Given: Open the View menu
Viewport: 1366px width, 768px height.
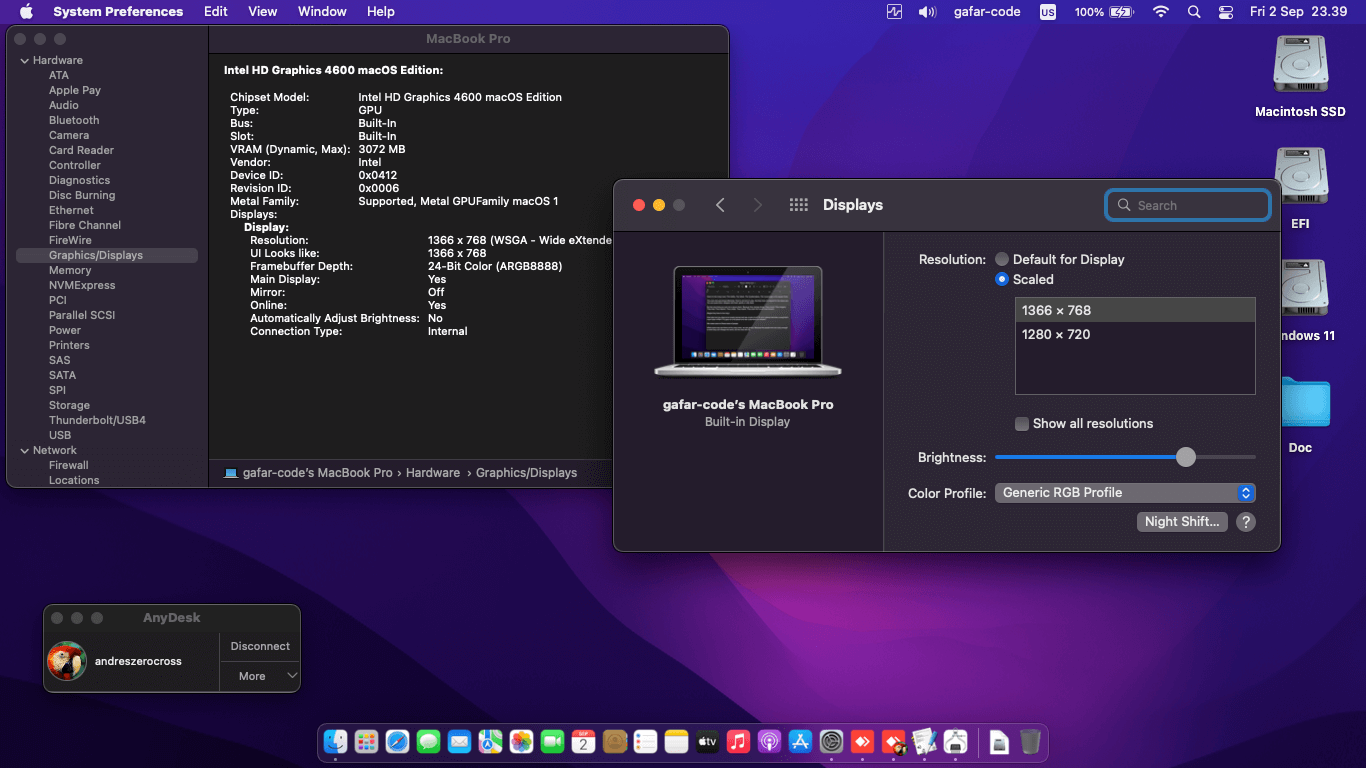Looking at the screenshot, I should coord(263,12).
